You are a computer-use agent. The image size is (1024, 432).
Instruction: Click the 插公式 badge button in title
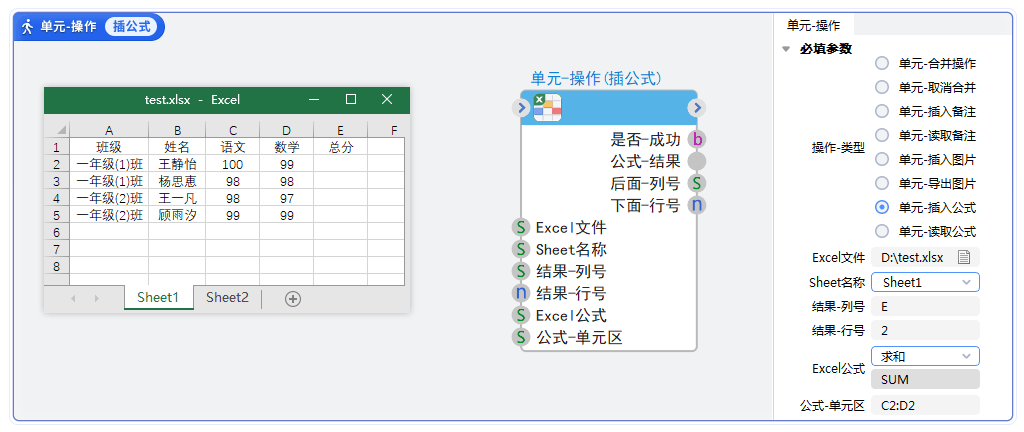click(132, 27)
